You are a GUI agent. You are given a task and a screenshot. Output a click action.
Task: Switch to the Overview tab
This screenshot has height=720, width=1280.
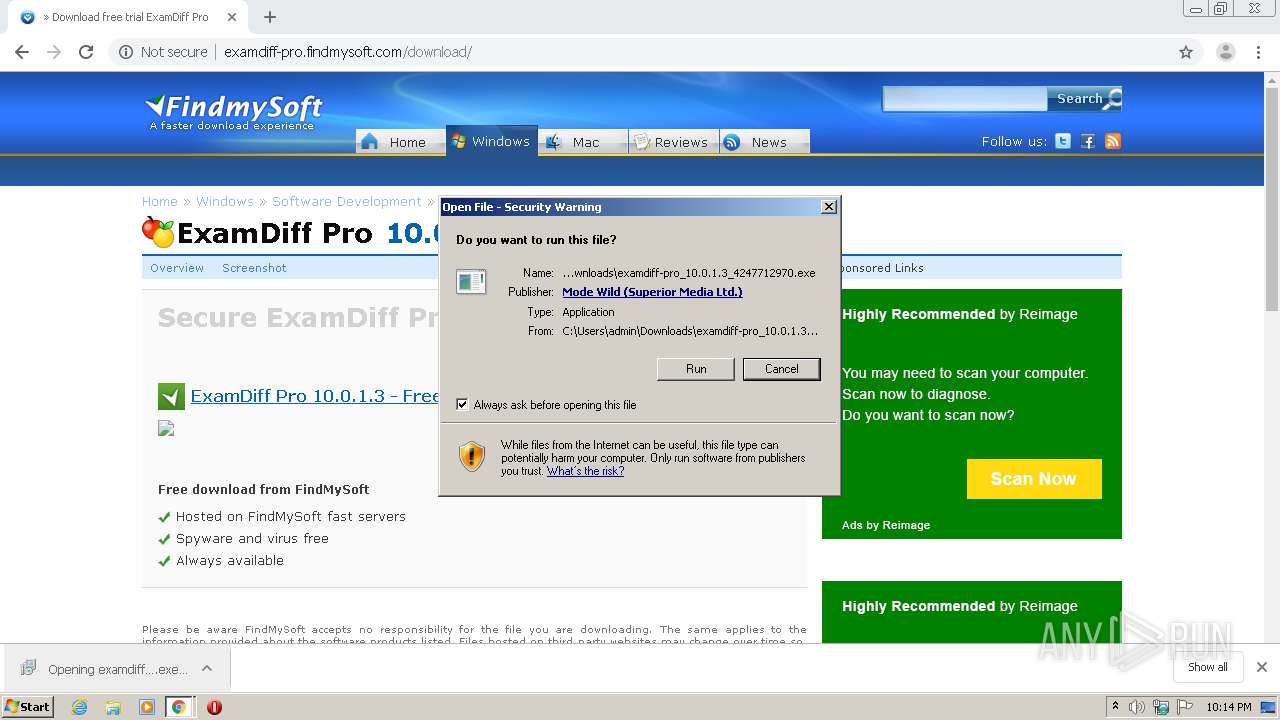(x=177, y=268)
